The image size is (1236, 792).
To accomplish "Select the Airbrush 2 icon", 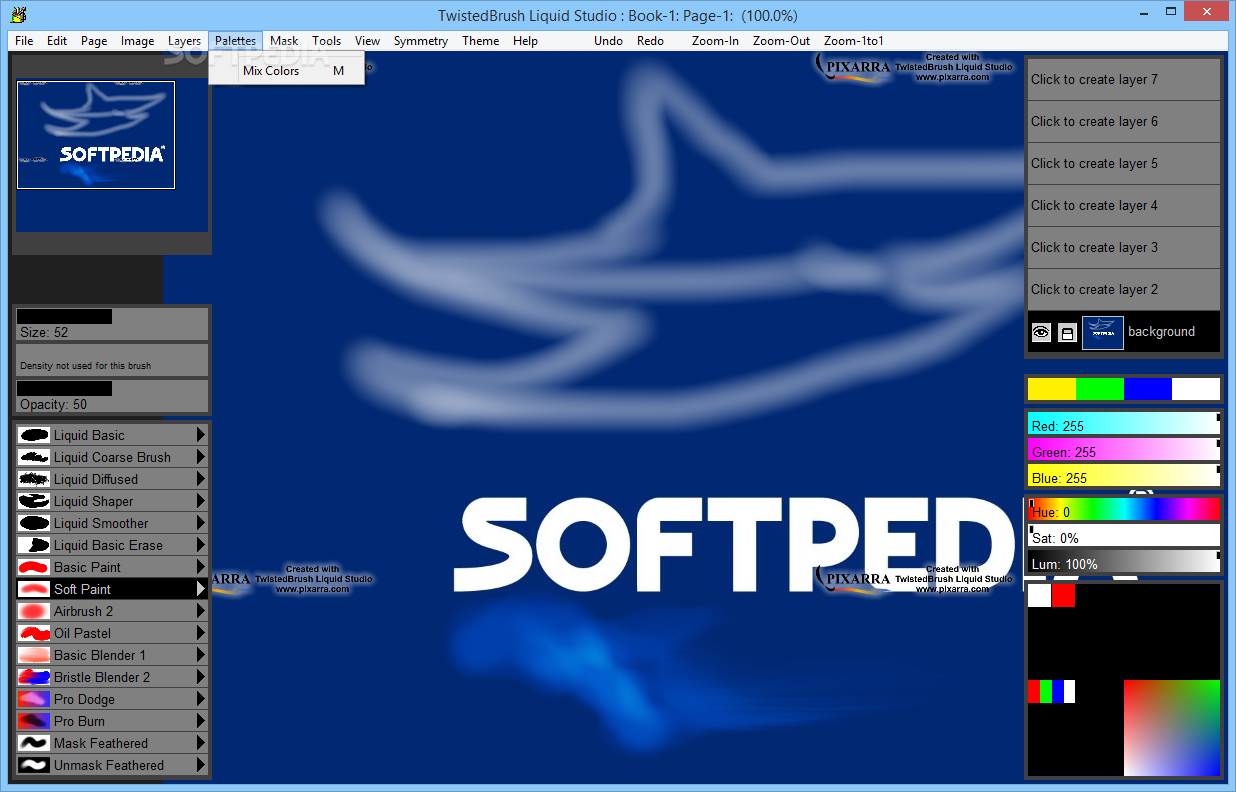I will coord(34,611).
